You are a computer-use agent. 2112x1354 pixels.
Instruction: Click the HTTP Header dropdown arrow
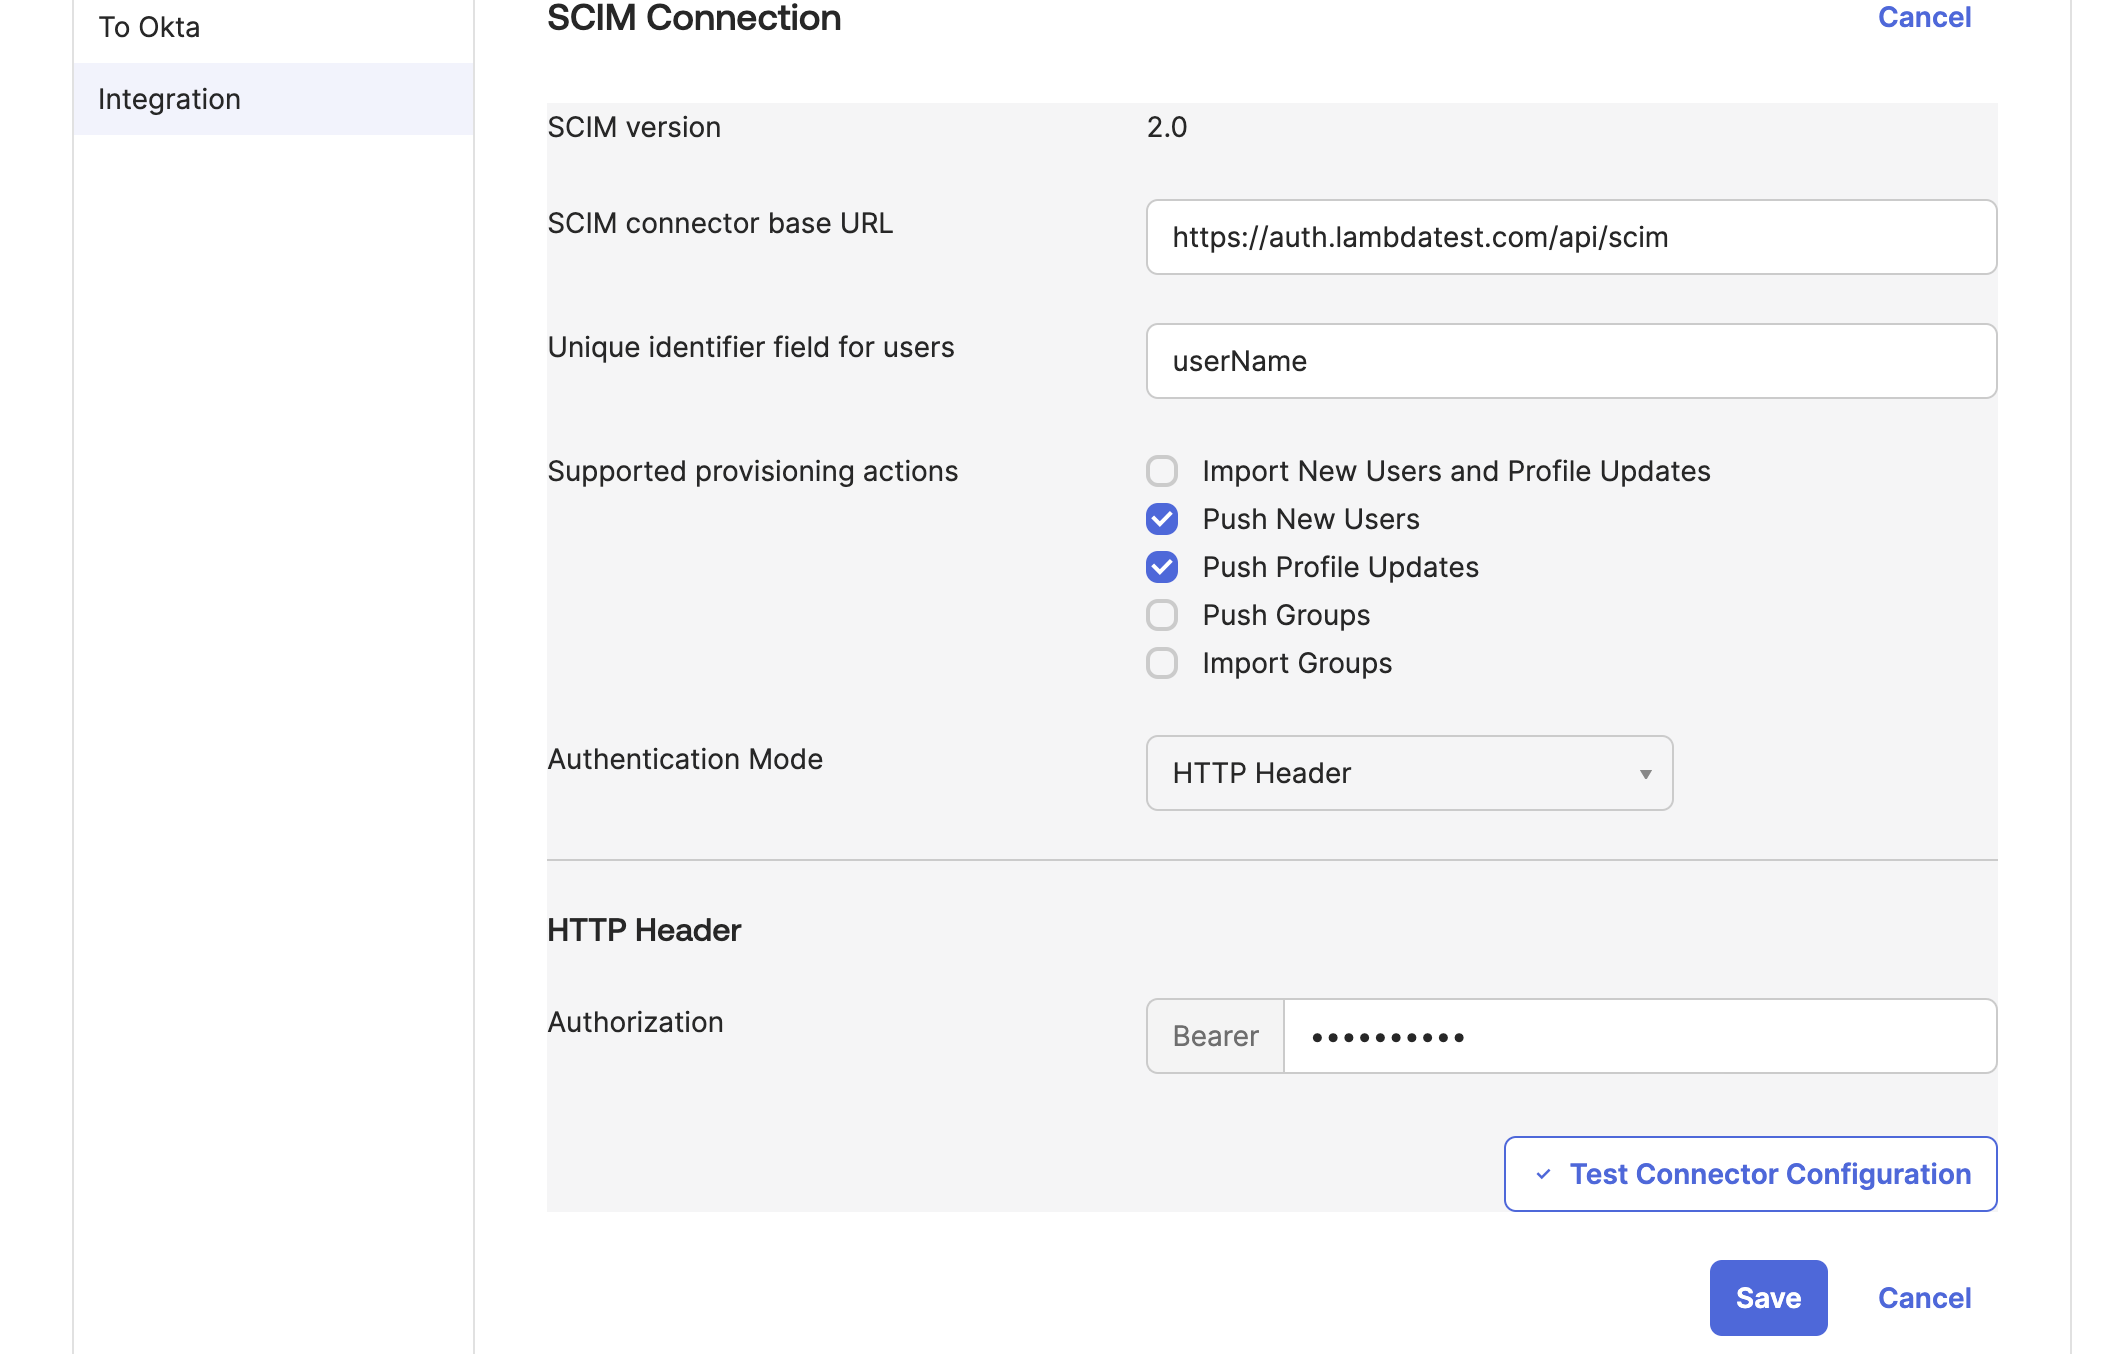click(x=1645, y=774)
